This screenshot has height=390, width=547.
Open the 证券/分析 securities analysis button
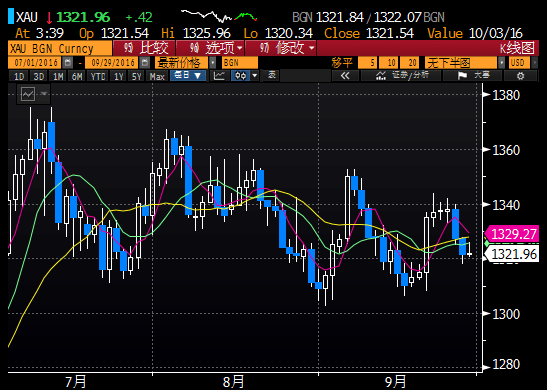pyautogui.click(x=401, y=76)
